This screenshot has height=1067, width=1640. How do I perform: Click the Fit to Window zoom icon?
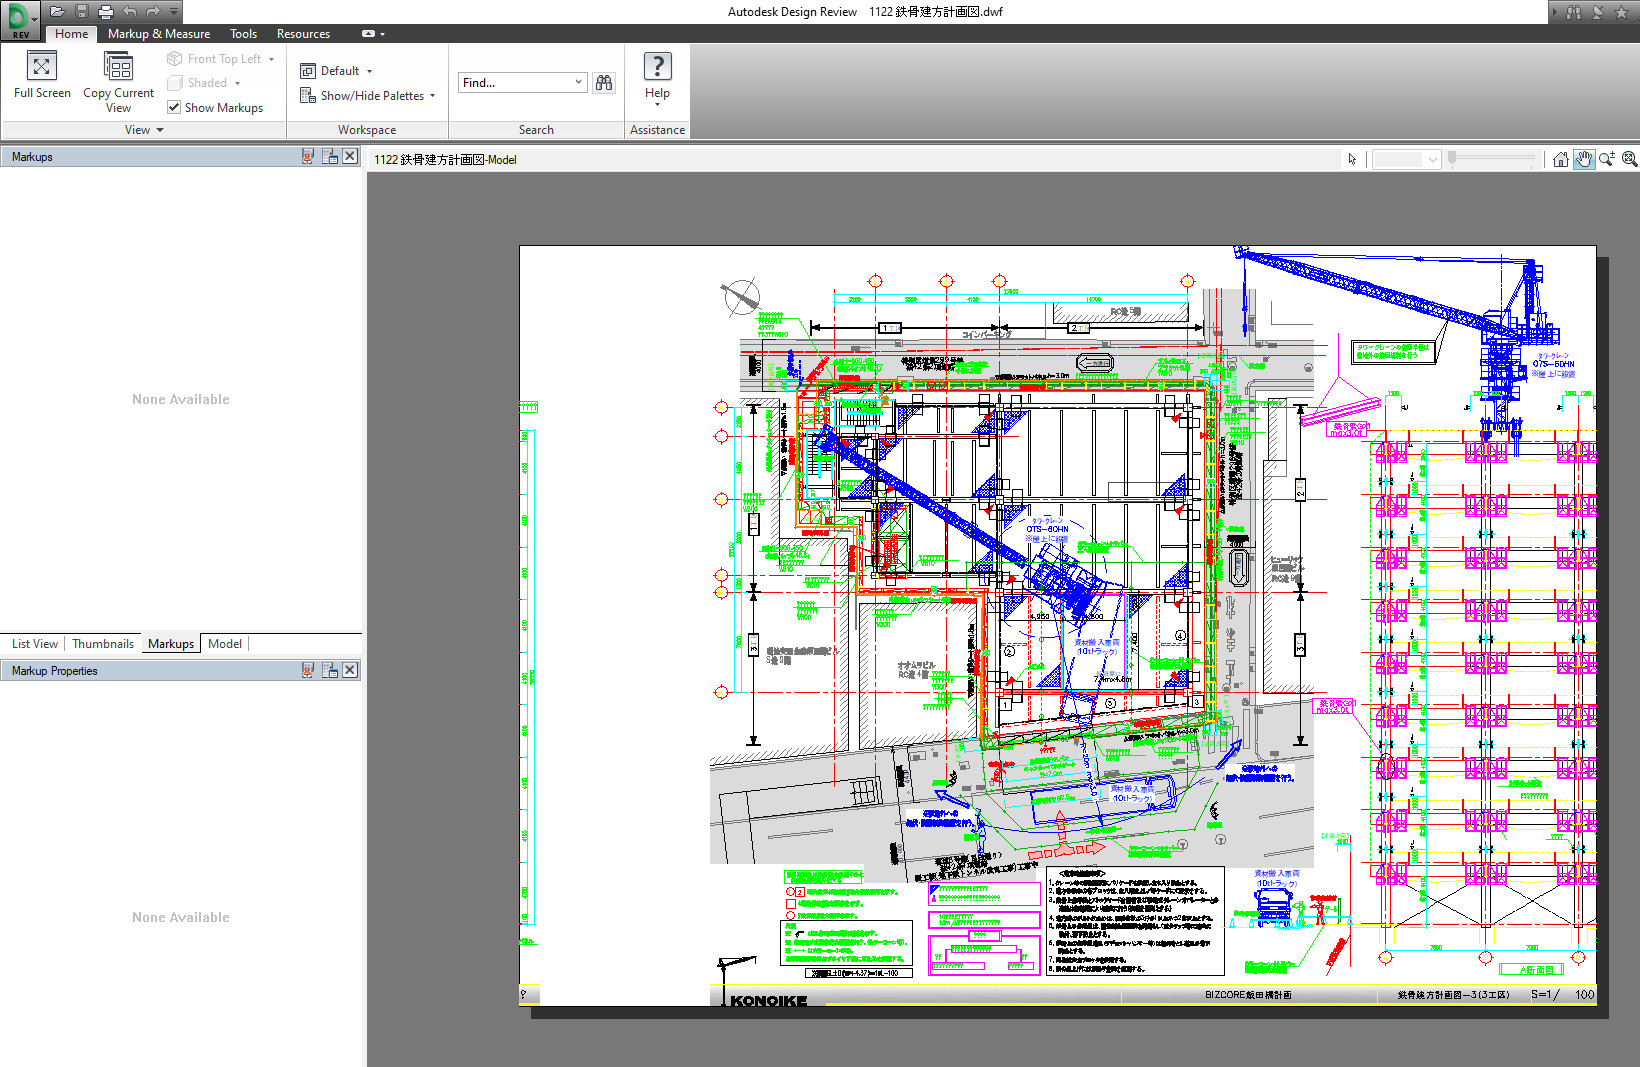[1629, 159]
